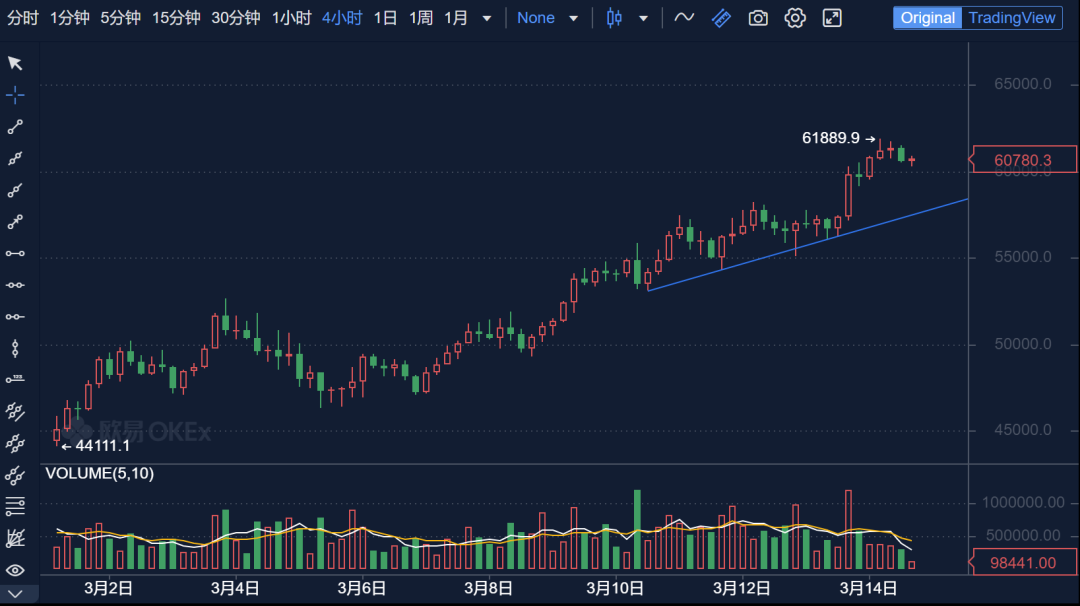Viewport: 1080px width, 606px height.
Task: Click the 65000.0 price axis label
Action: tap(1023, 84)
